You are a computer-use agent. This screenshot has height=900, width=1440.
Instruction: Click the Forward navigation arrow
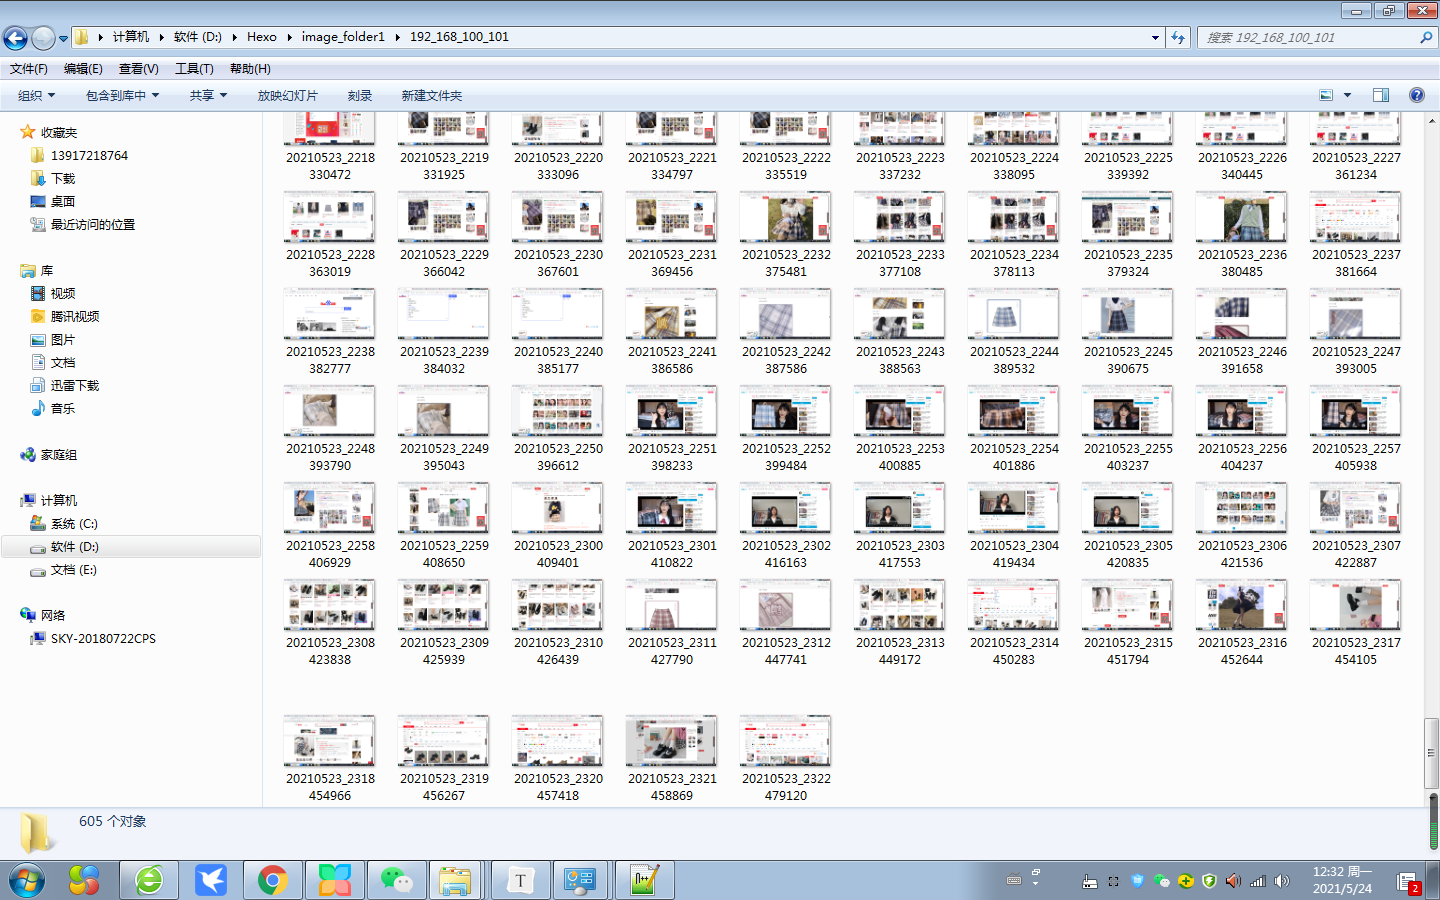pos(43,38)
